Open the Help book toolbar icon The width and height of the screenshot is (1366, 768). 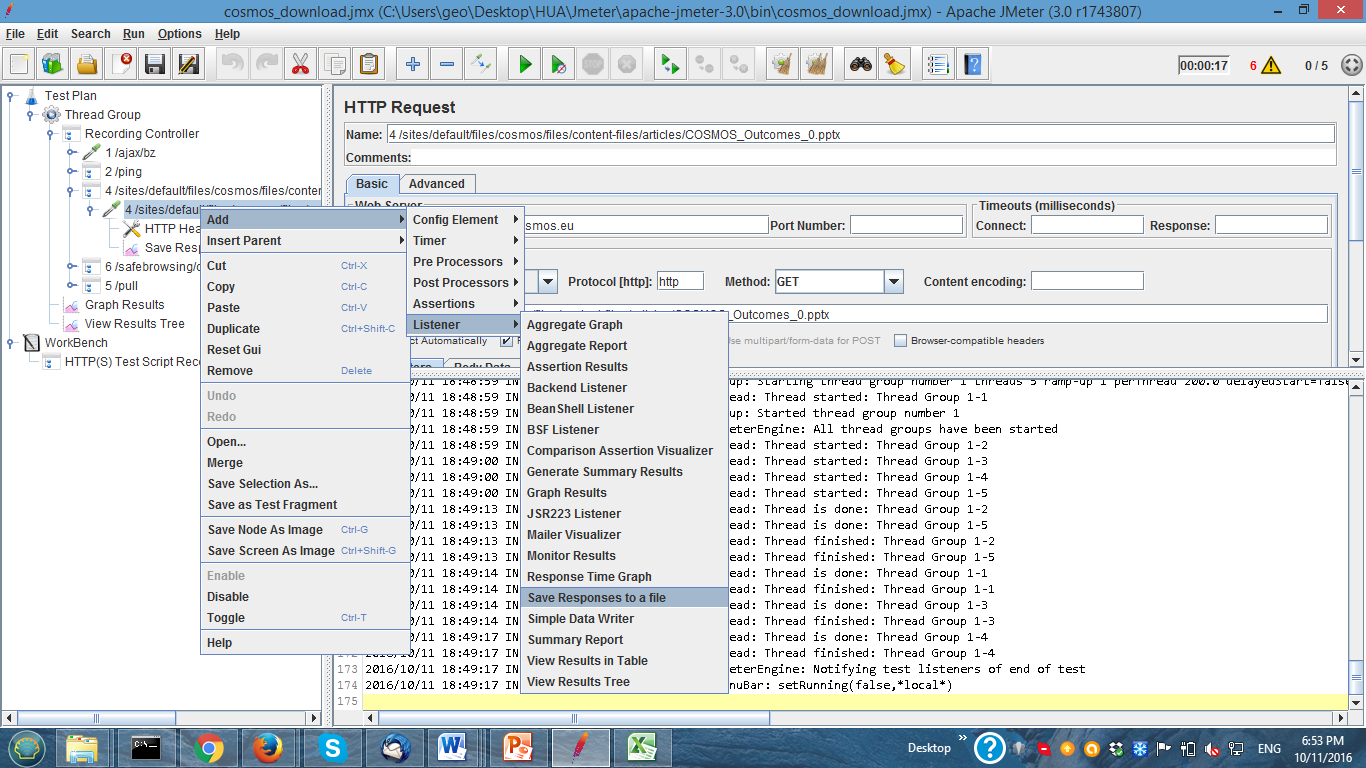pyautogui.click(x=972, y=65)
